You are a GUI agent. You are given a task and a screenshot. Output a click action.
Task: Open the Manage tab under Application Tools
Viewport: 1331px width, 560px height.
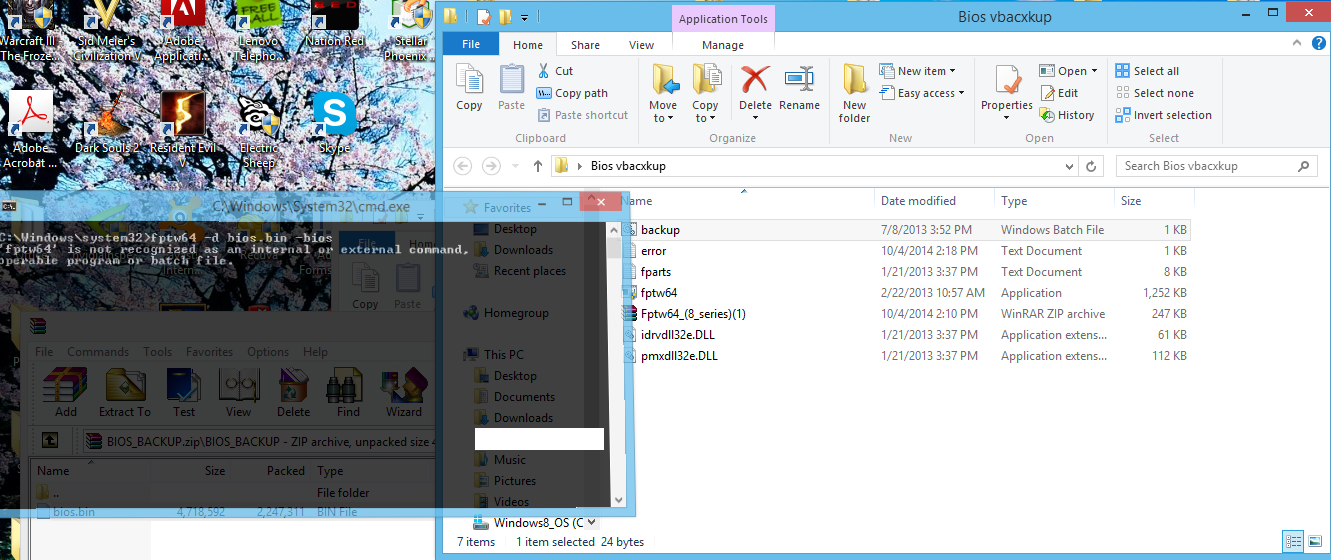click(723, 45)
